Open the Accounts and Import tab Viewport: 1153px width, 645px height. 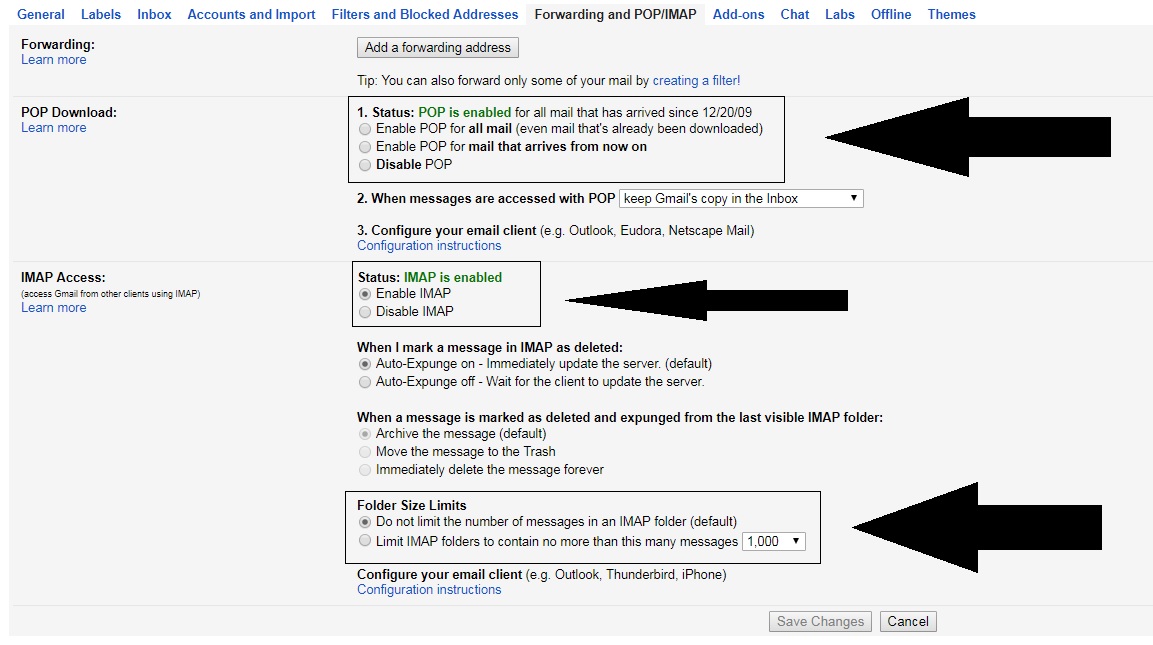251,14
